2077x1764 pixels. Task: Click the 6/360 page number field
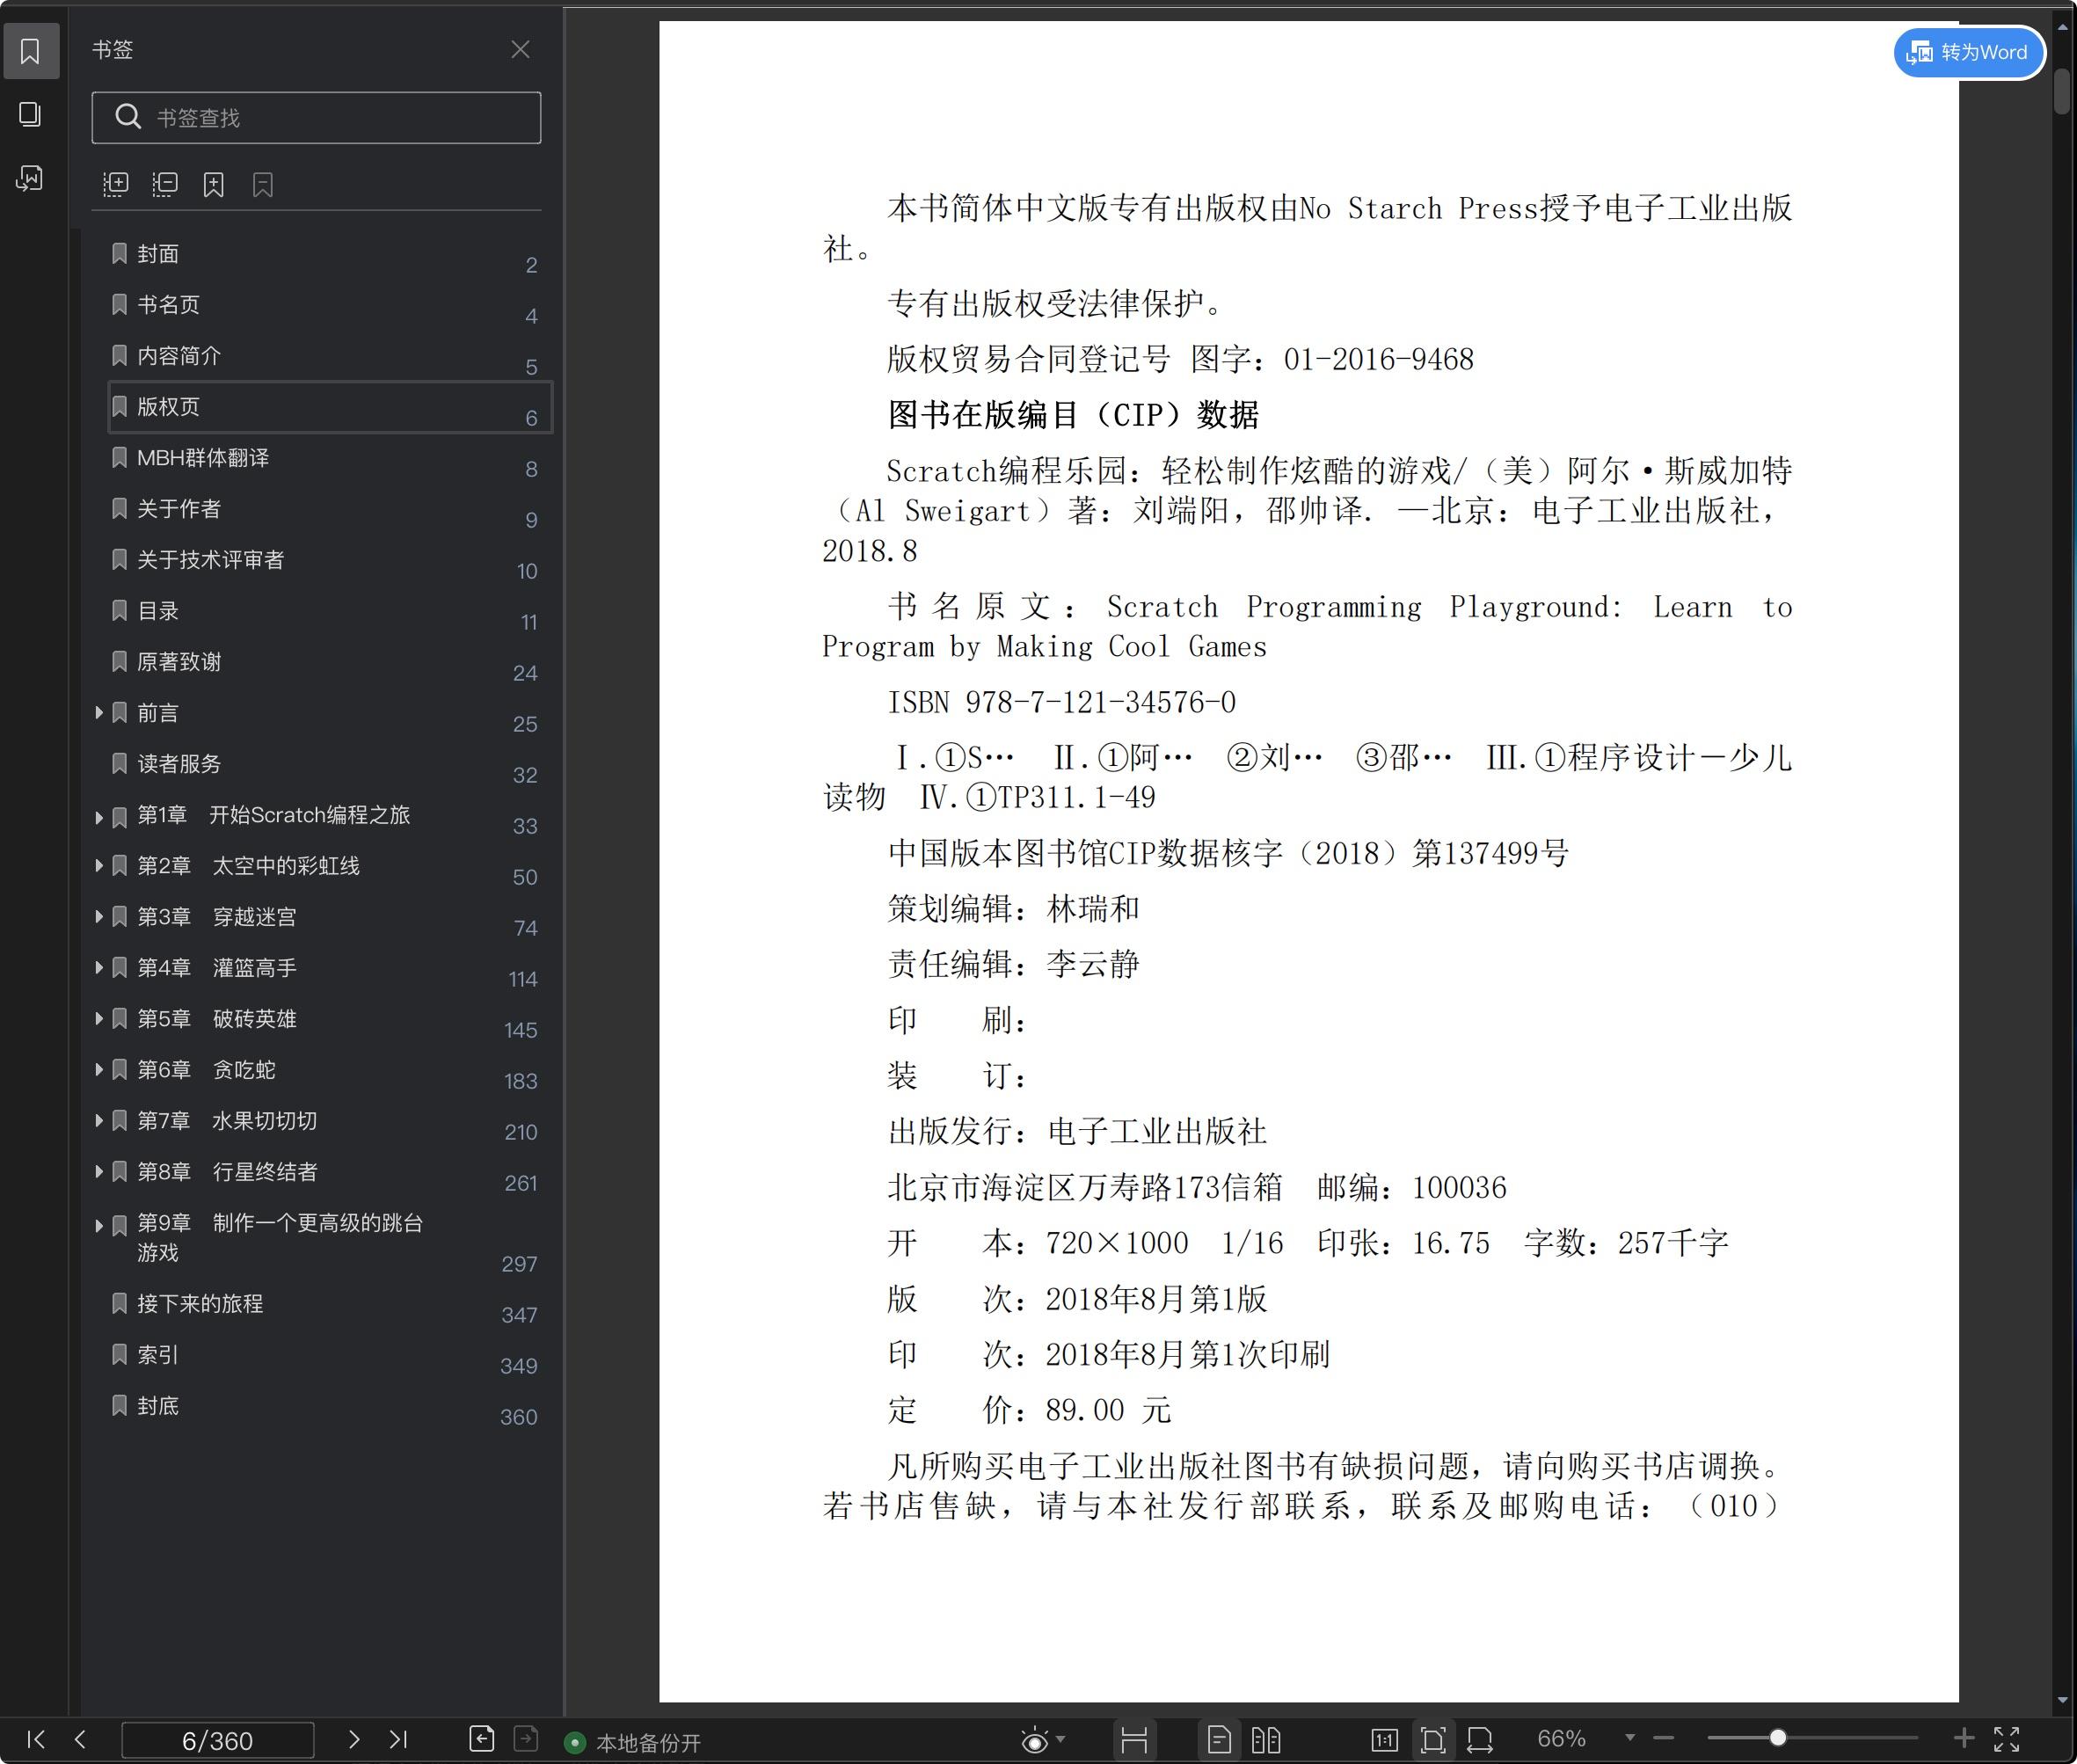coord(217,1740)
